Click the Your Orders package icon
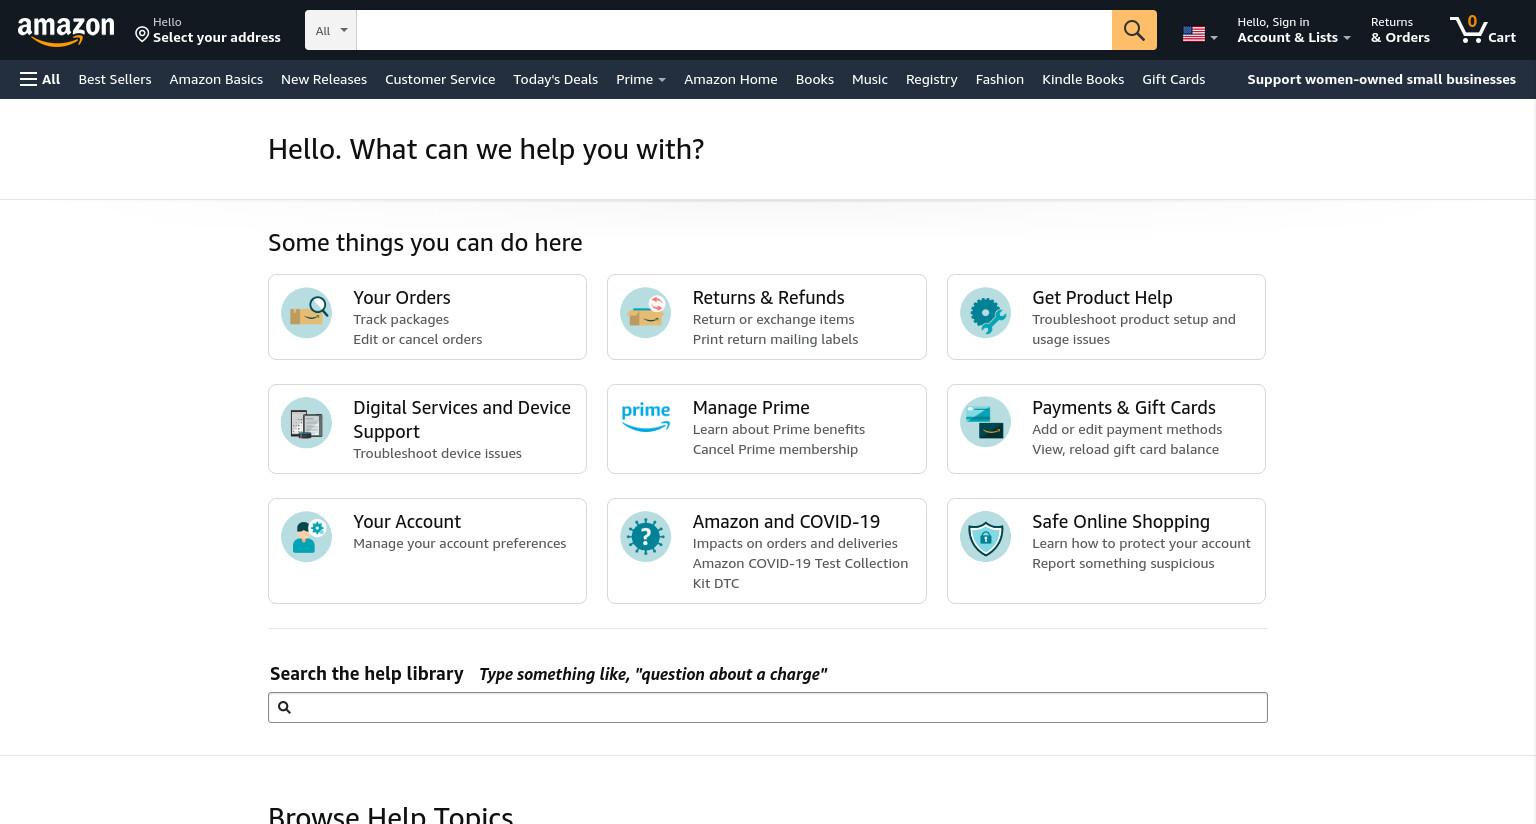This screenshot has width=1536, height=824. [x=307, y=313]
